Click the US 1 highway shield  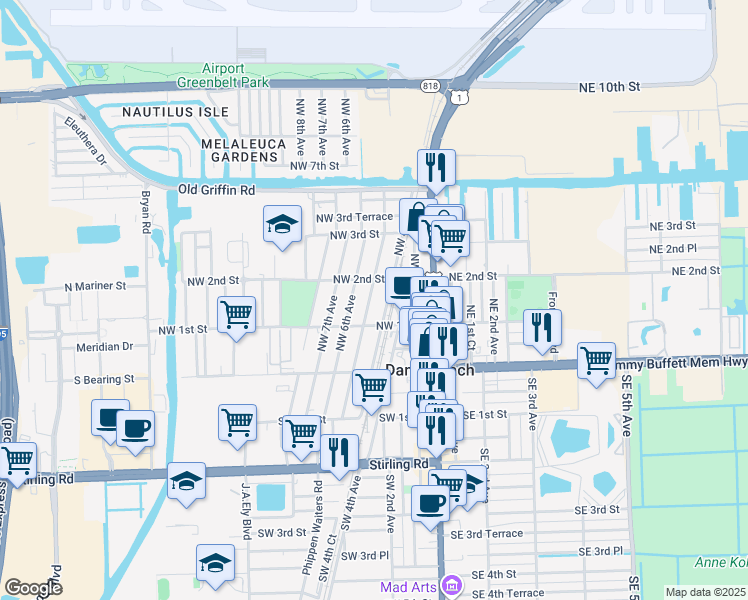pos(458,97)
